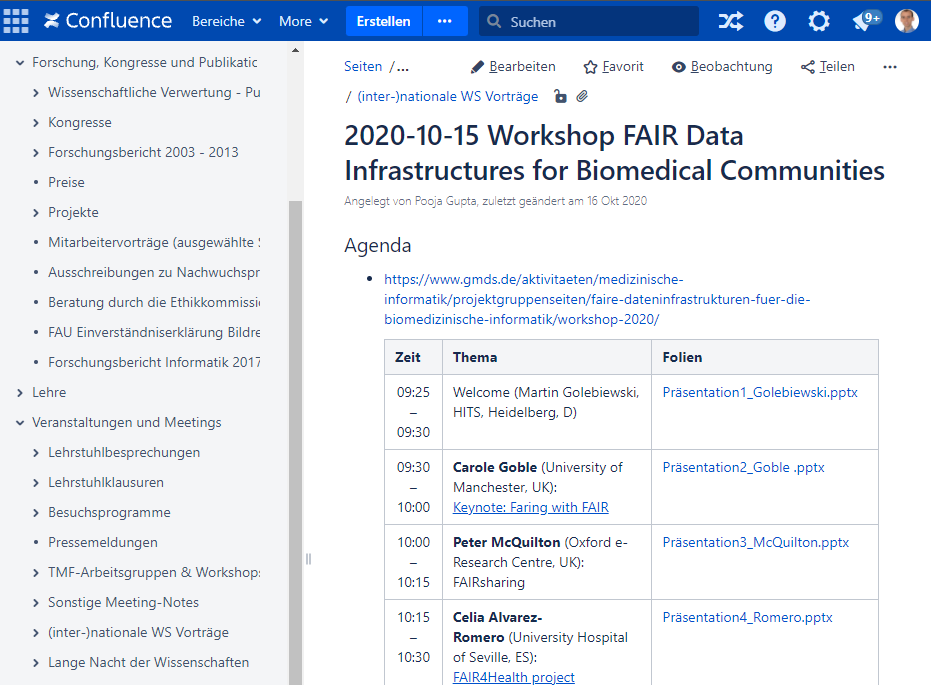This screenshot has height=685, width=931.
Task: Open FAU Einverständniserklärung page
Action: [154, 332]
